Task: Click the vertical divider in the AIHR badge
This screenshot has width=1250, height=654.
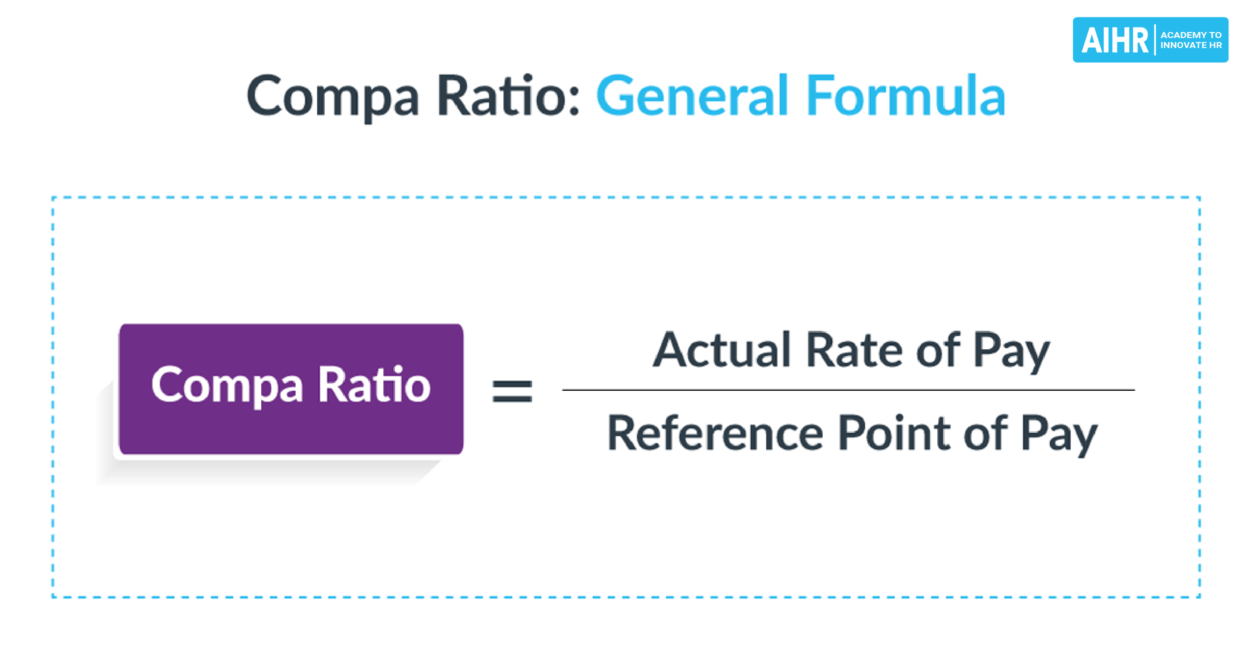Action: (x=1155, y=40)
